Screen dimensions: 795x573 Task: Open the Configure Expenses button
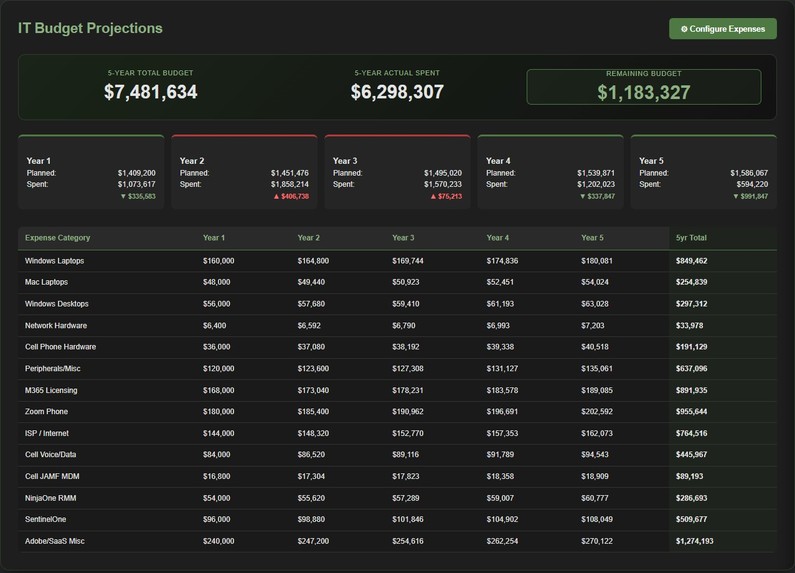722,29
